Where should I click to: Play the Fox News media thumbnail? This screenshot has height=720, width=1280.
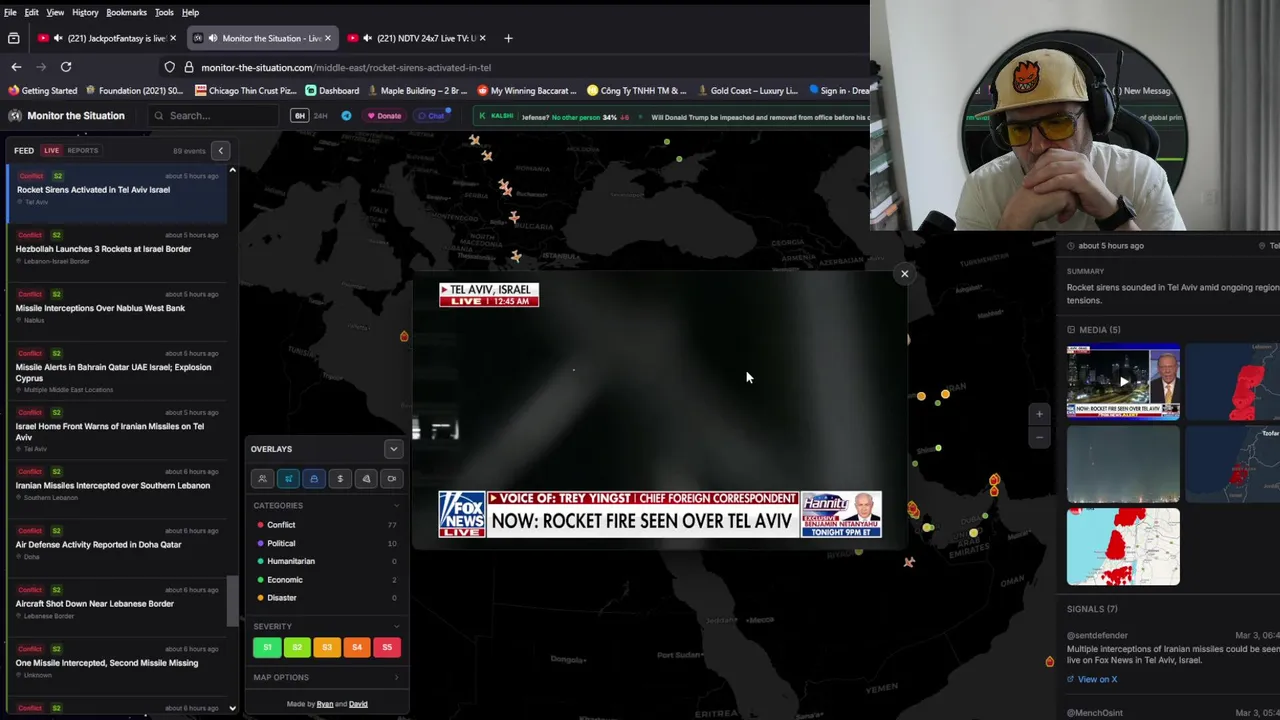click(x=1123, y=381)
